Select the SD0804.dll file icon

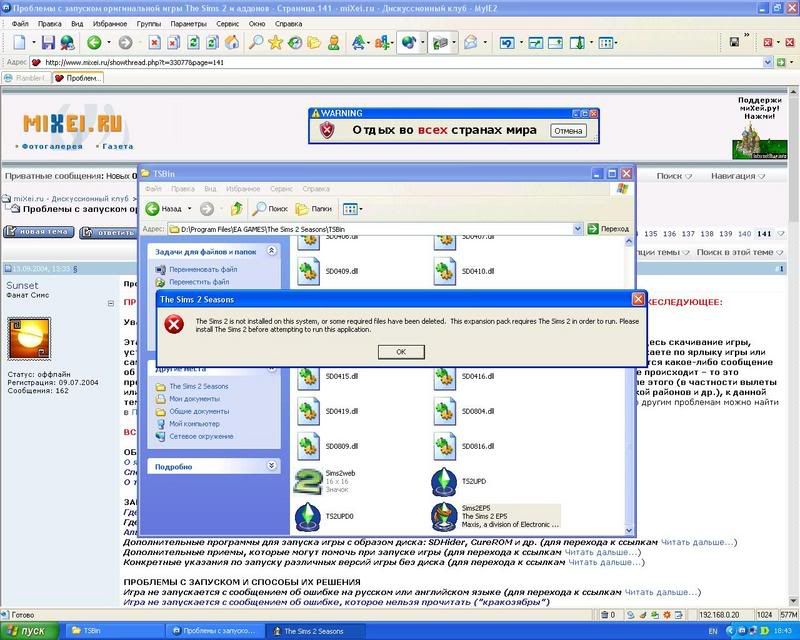pos(444,411)
